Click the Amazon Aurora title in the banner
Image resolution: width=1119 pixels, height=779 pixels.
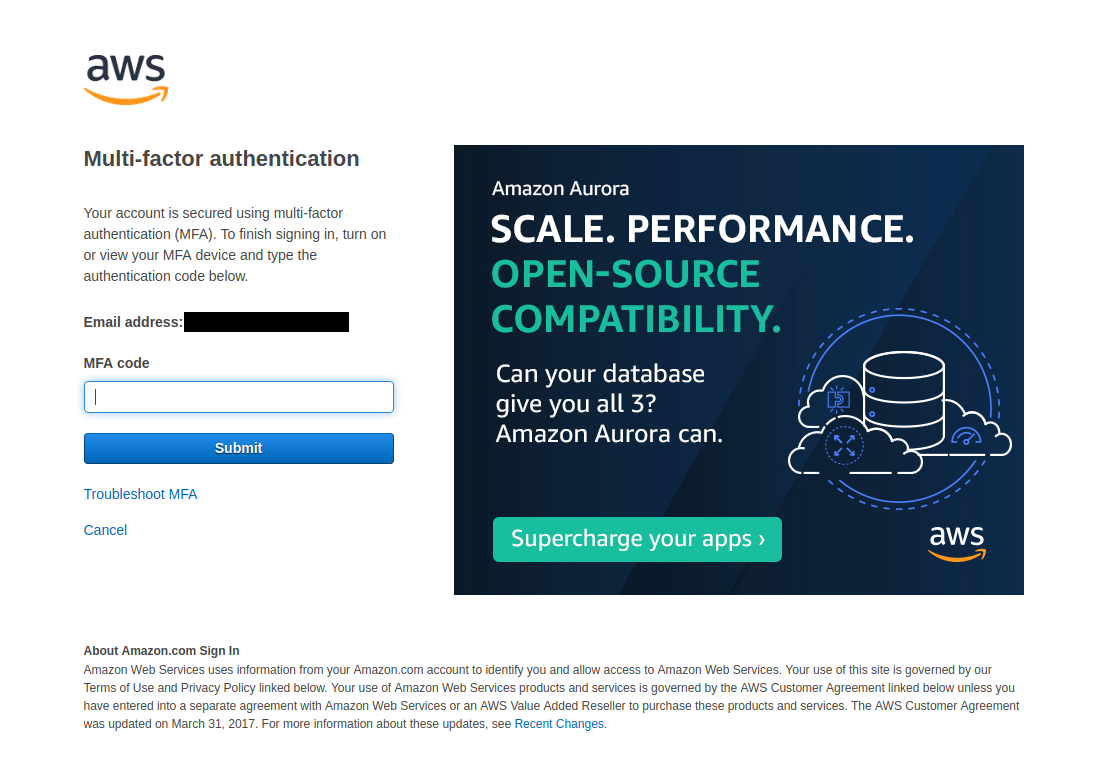(x=560, y=188)
